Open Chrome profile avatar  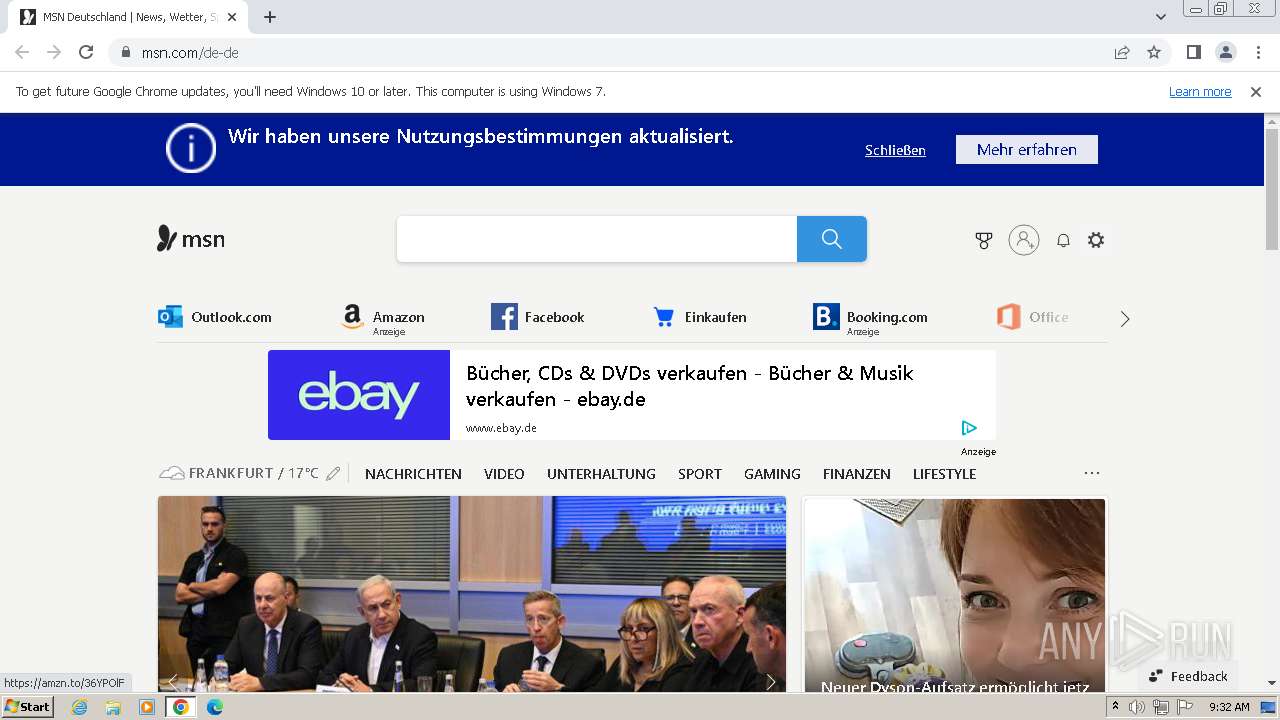point(1225,52)
